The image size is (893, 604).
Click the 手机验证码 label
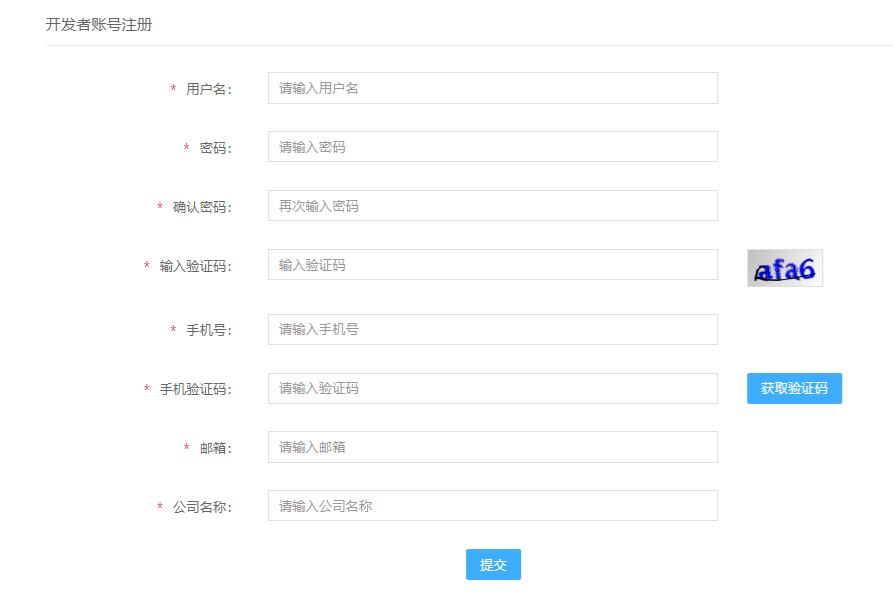[195, 389]
